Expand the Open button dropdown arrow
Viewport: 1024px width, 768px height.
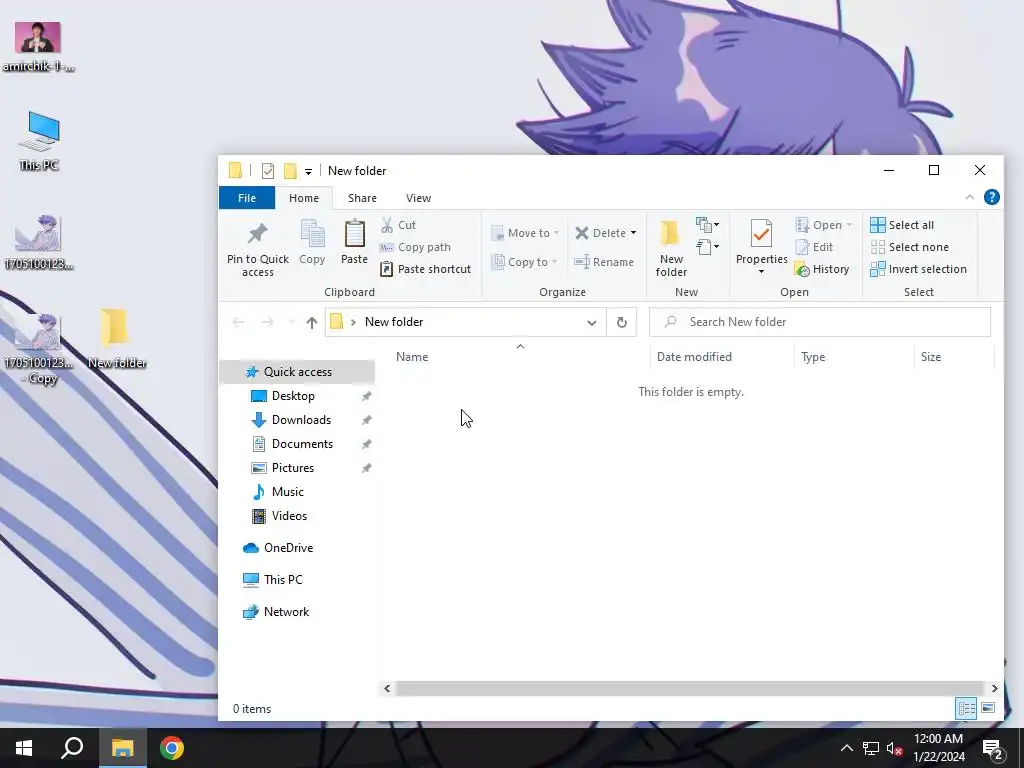(849, 225)
